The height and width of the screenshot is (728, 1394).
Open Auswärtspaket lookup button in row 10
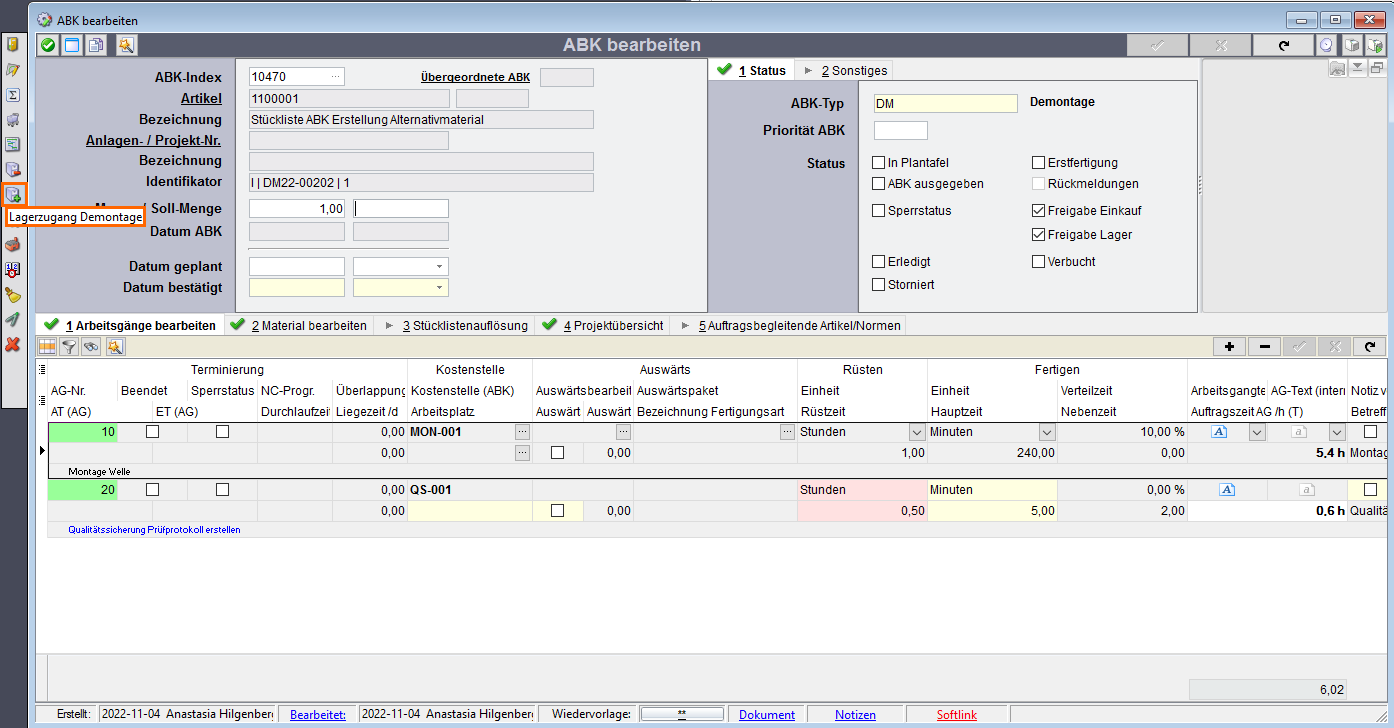(x=788, y=432)
